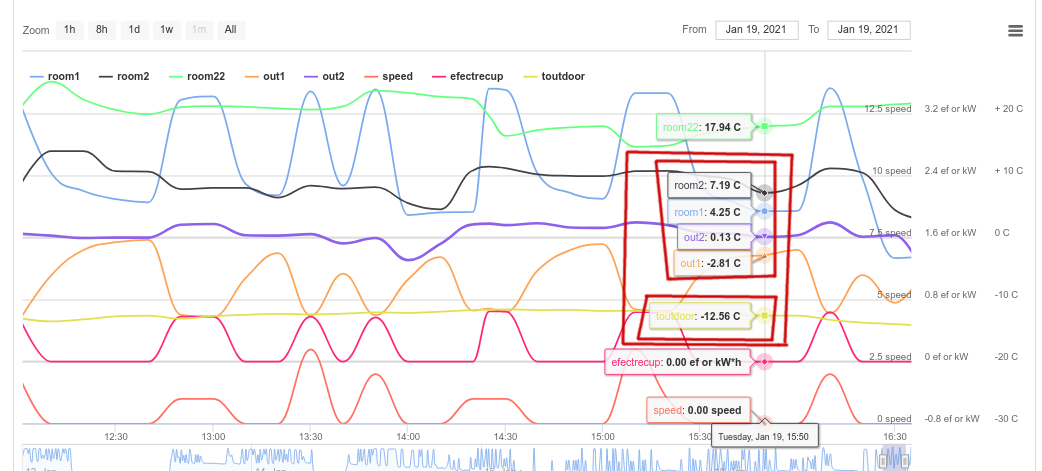Viewport: 1042px width, 471px height.
Task: Click the room22 data point marker
Action: tap(764, 126)
